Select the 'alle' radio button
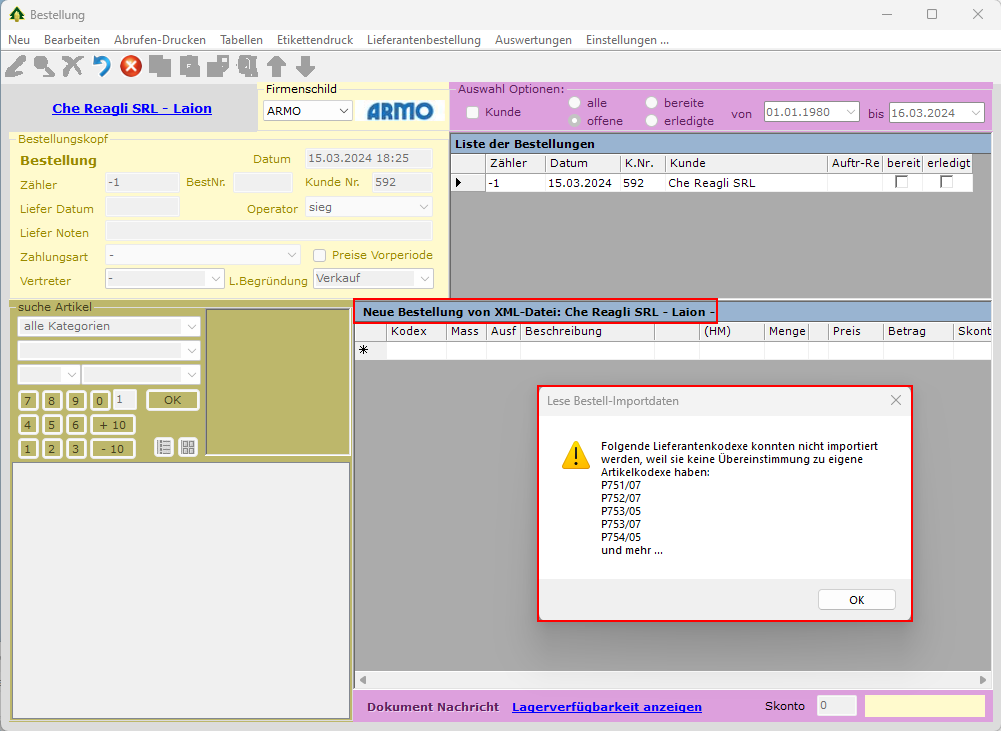1001x731 pixels. [x=575, y=103]
